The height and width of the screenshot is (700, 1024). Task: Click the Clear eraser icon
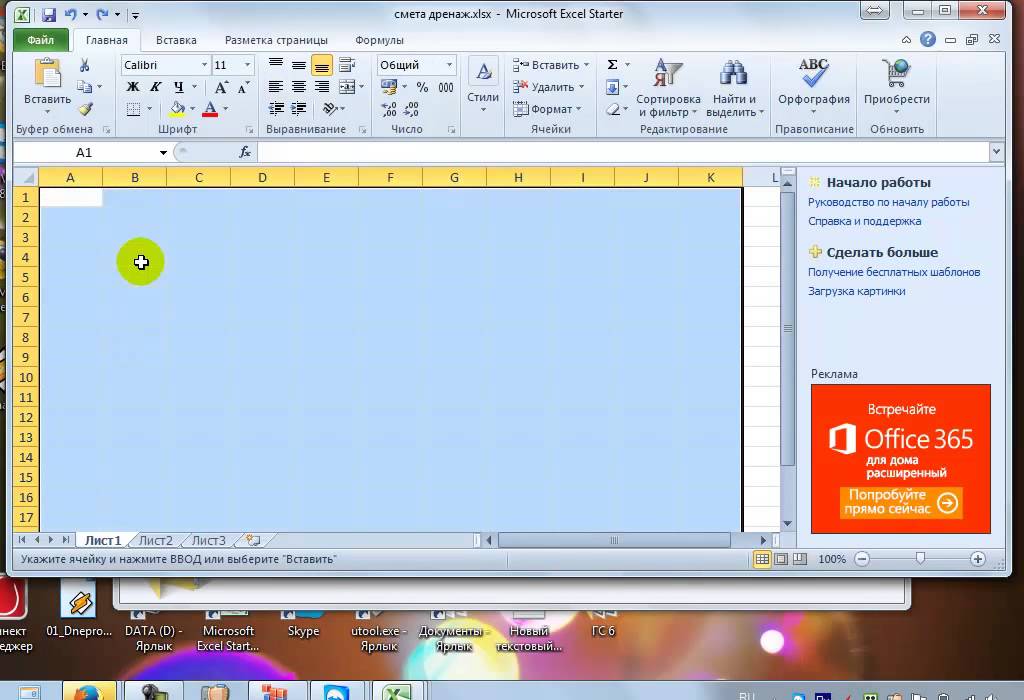tap(613, 109)
